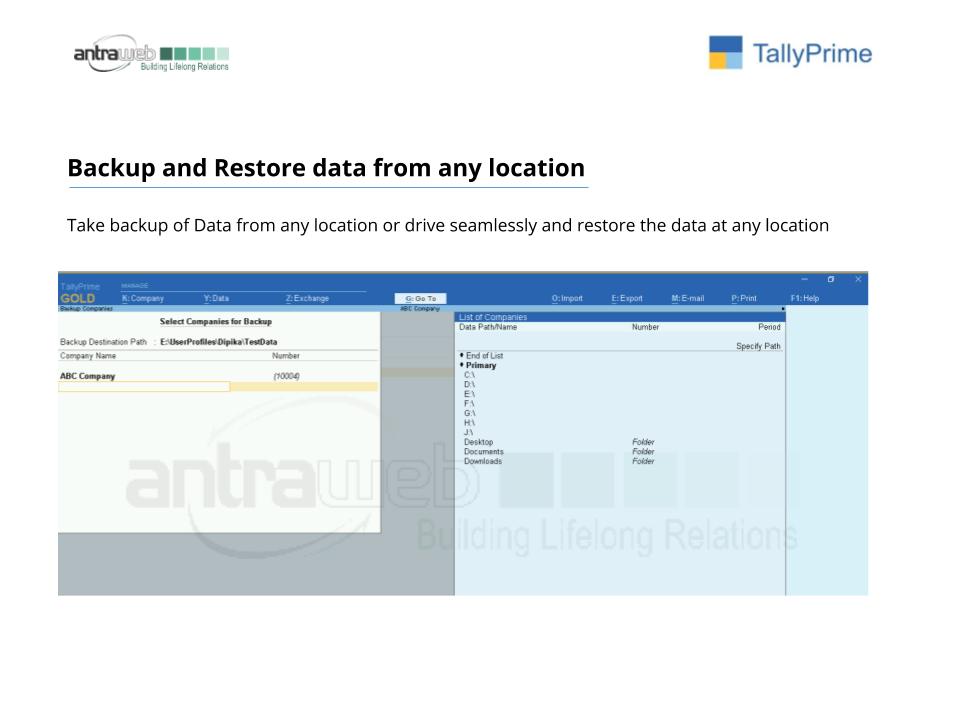
Task: Open the O: Import menu
Action: coord(567,298)
